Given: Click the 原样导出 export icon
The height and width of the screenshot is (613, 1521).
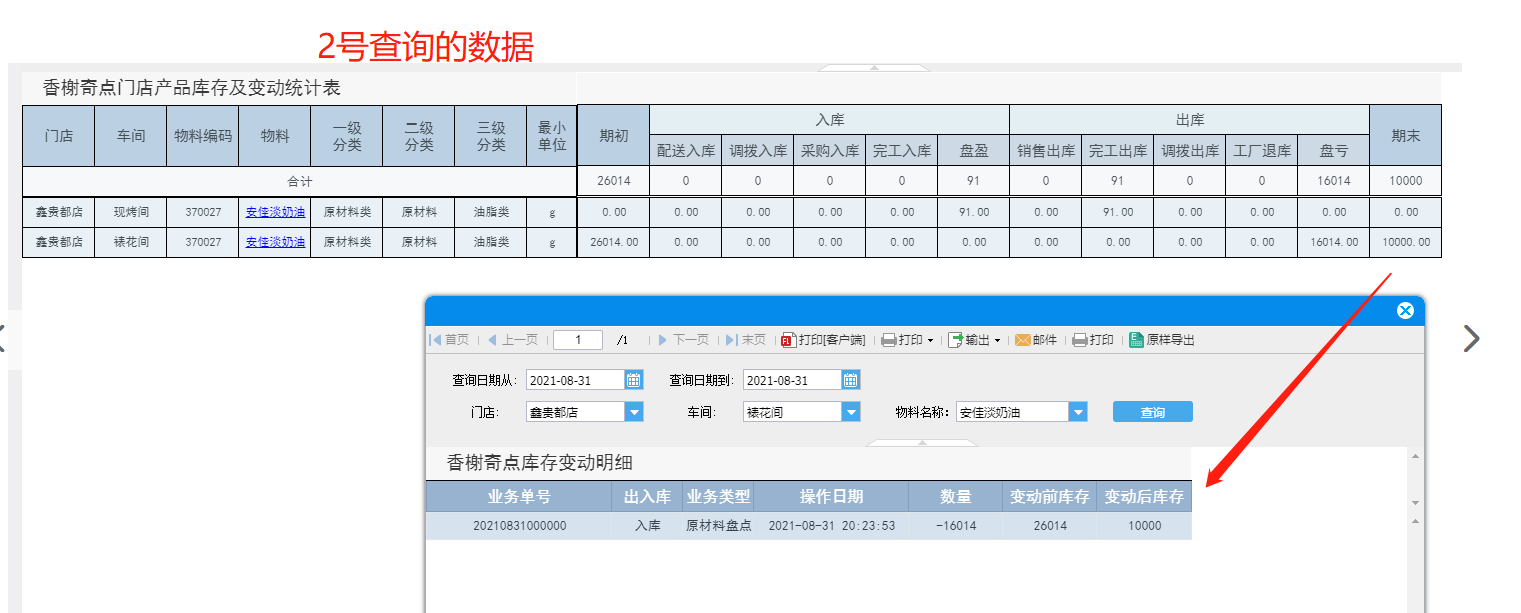Looking at the screenshot, I should click(1136, 340).
